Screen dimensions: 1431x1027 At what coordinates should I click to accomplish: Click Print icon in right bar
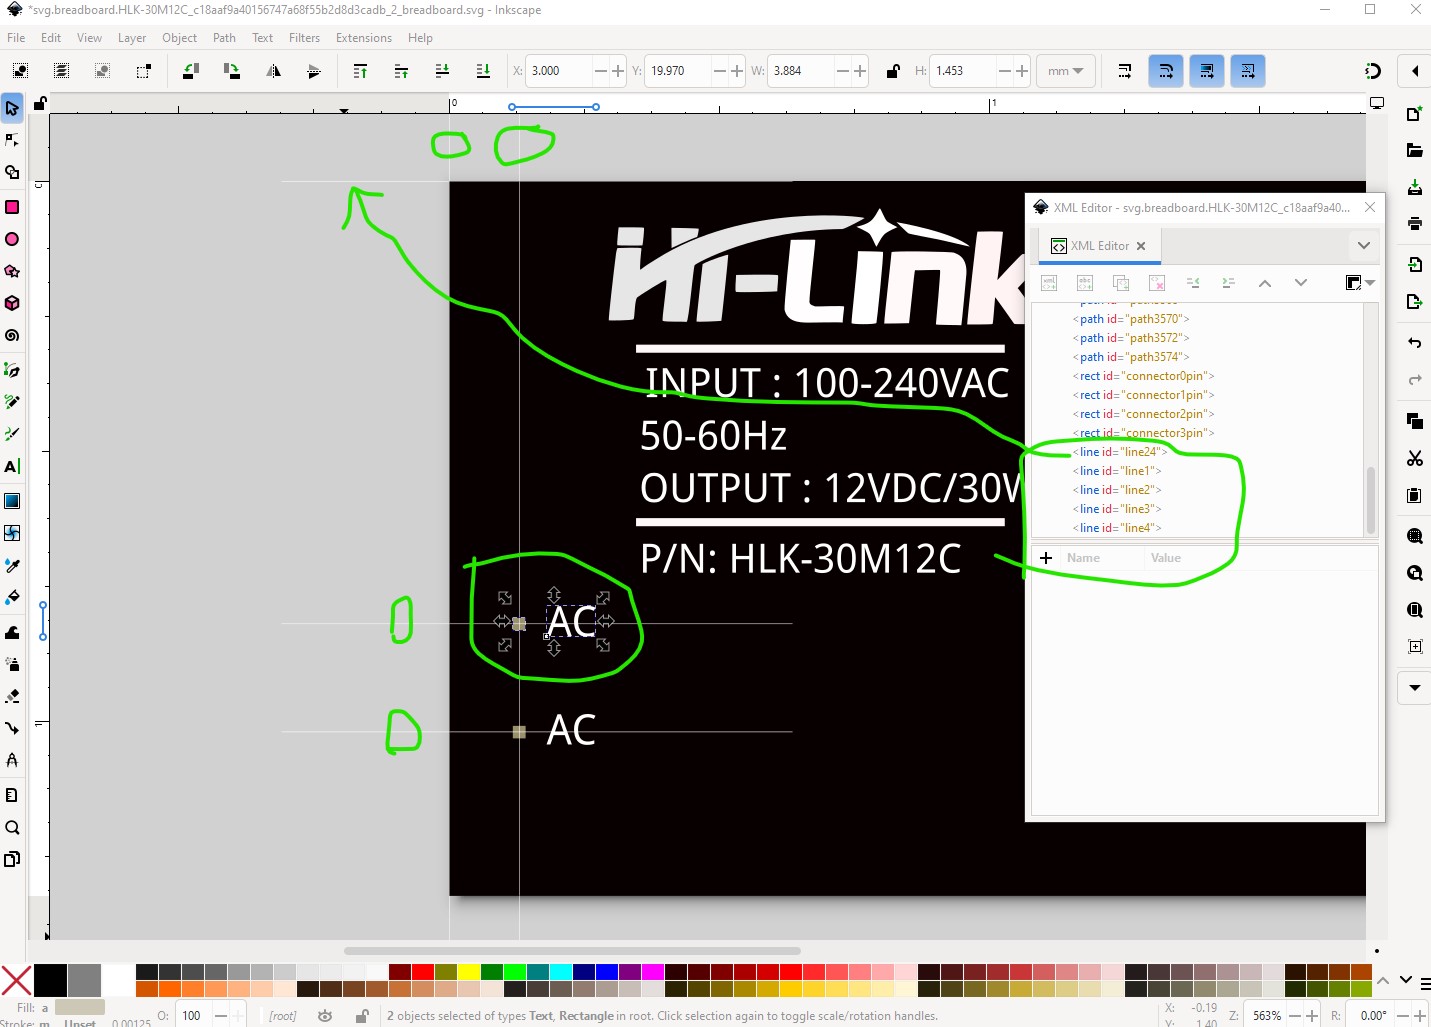pos(1414,223)
